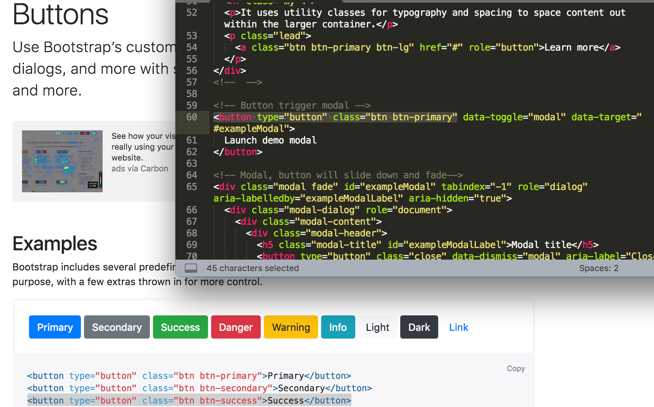Click the yellow Warning button
The height and width of the screenshot is (407, 654).
pos(291,327)
